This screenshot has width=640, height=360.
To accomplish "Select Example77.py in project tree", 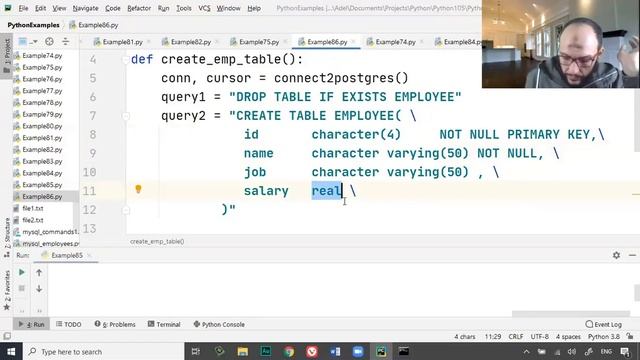I will [42, 91].
